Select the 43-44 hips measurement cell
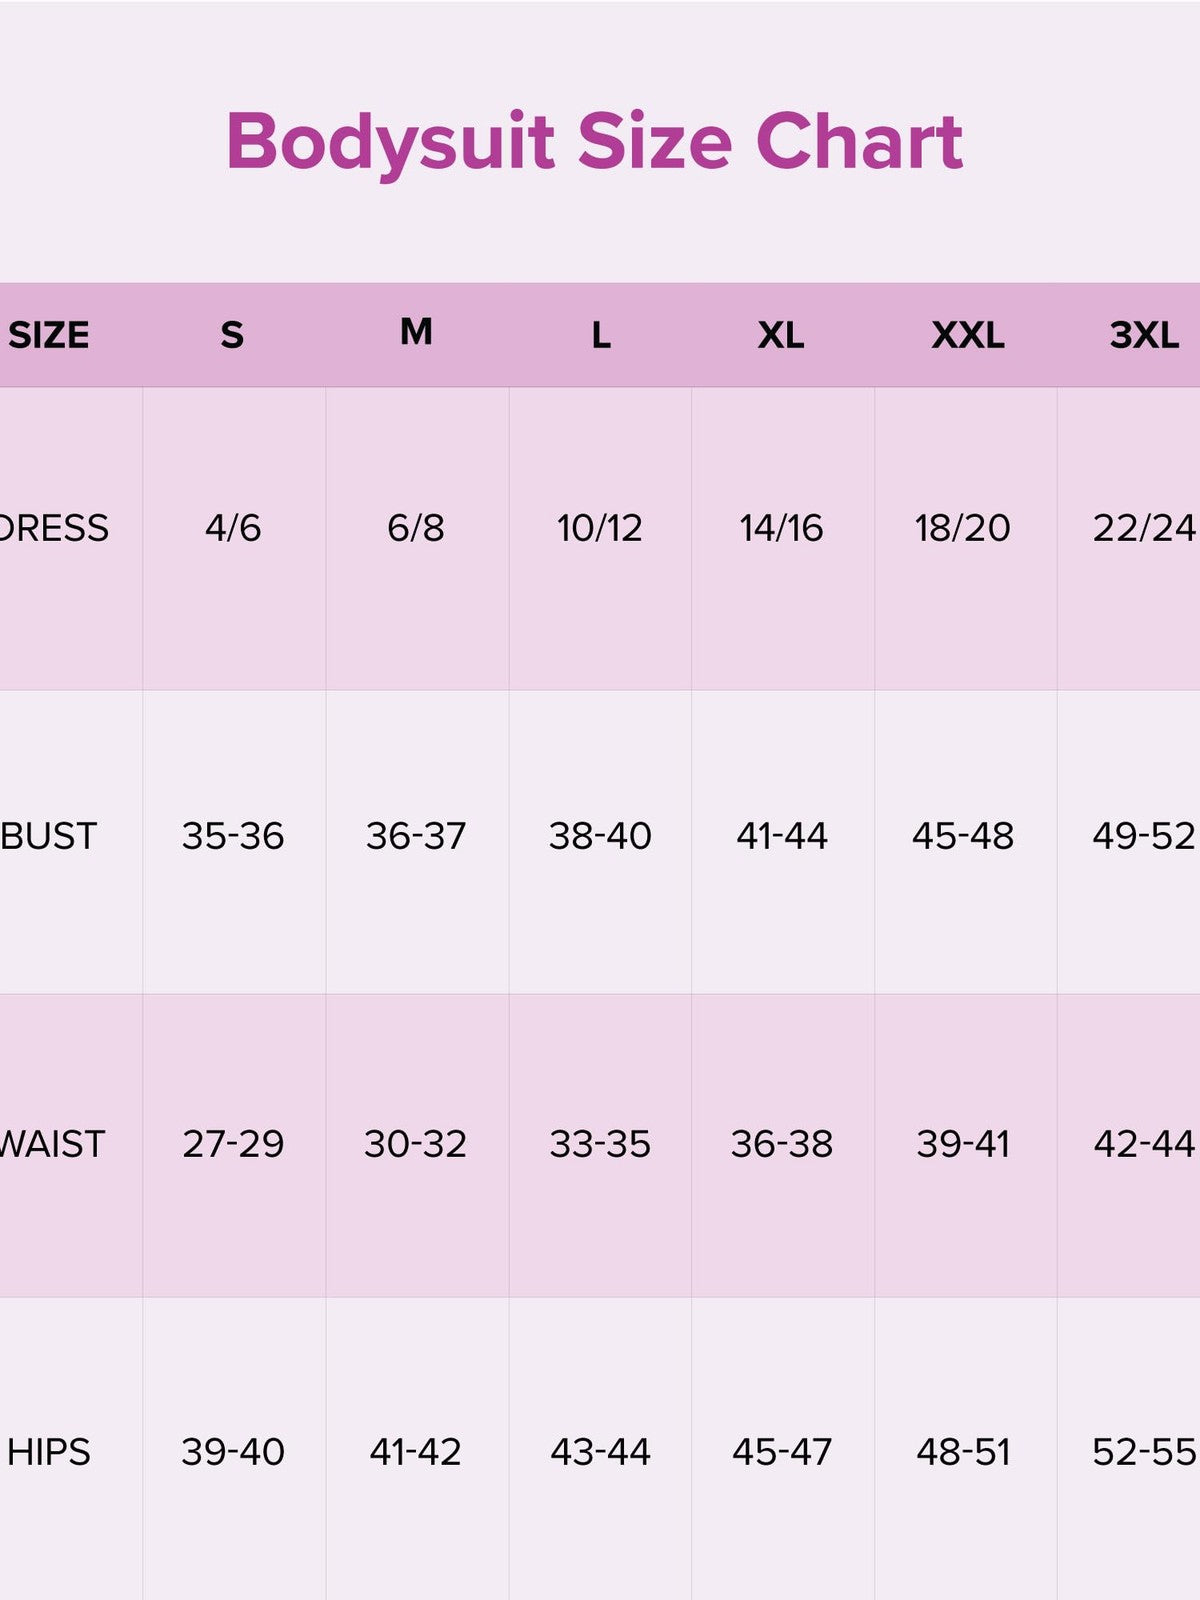Viewport: 1200px width, 1600px height. coord(600,1452)
